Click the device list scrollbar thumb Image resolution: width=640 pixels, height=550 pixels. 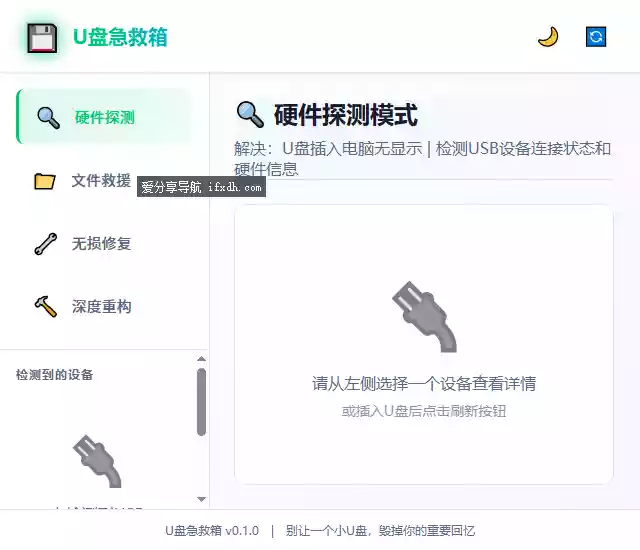(201, 402)
